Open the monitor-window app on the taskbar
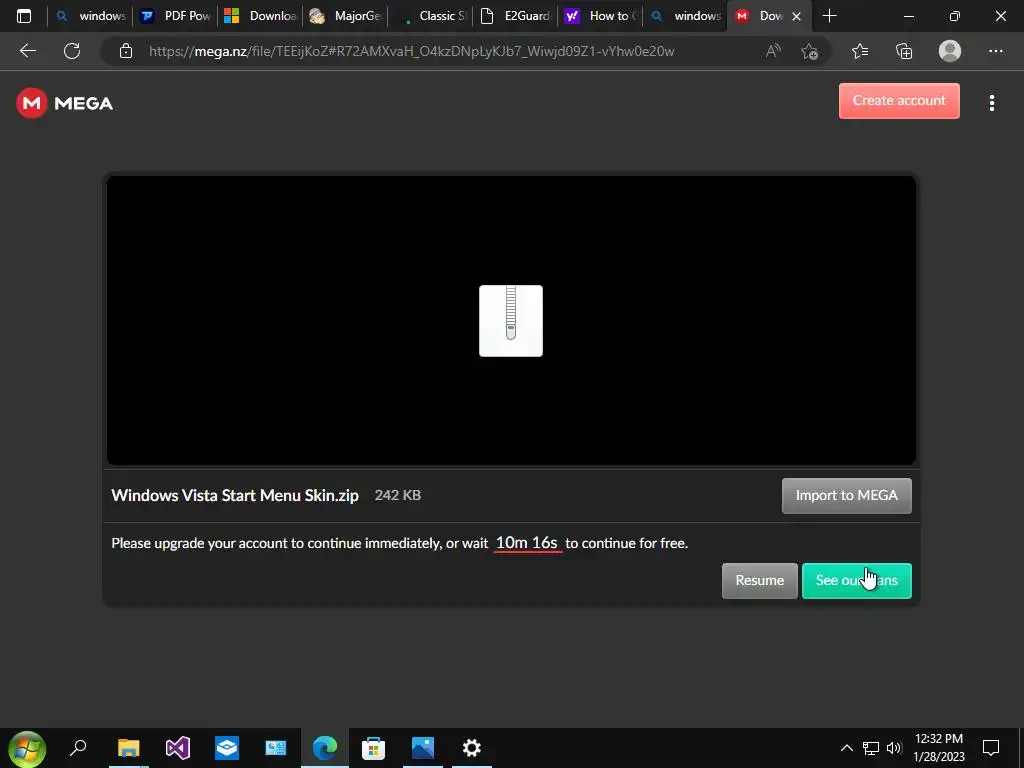 [276, 748]
